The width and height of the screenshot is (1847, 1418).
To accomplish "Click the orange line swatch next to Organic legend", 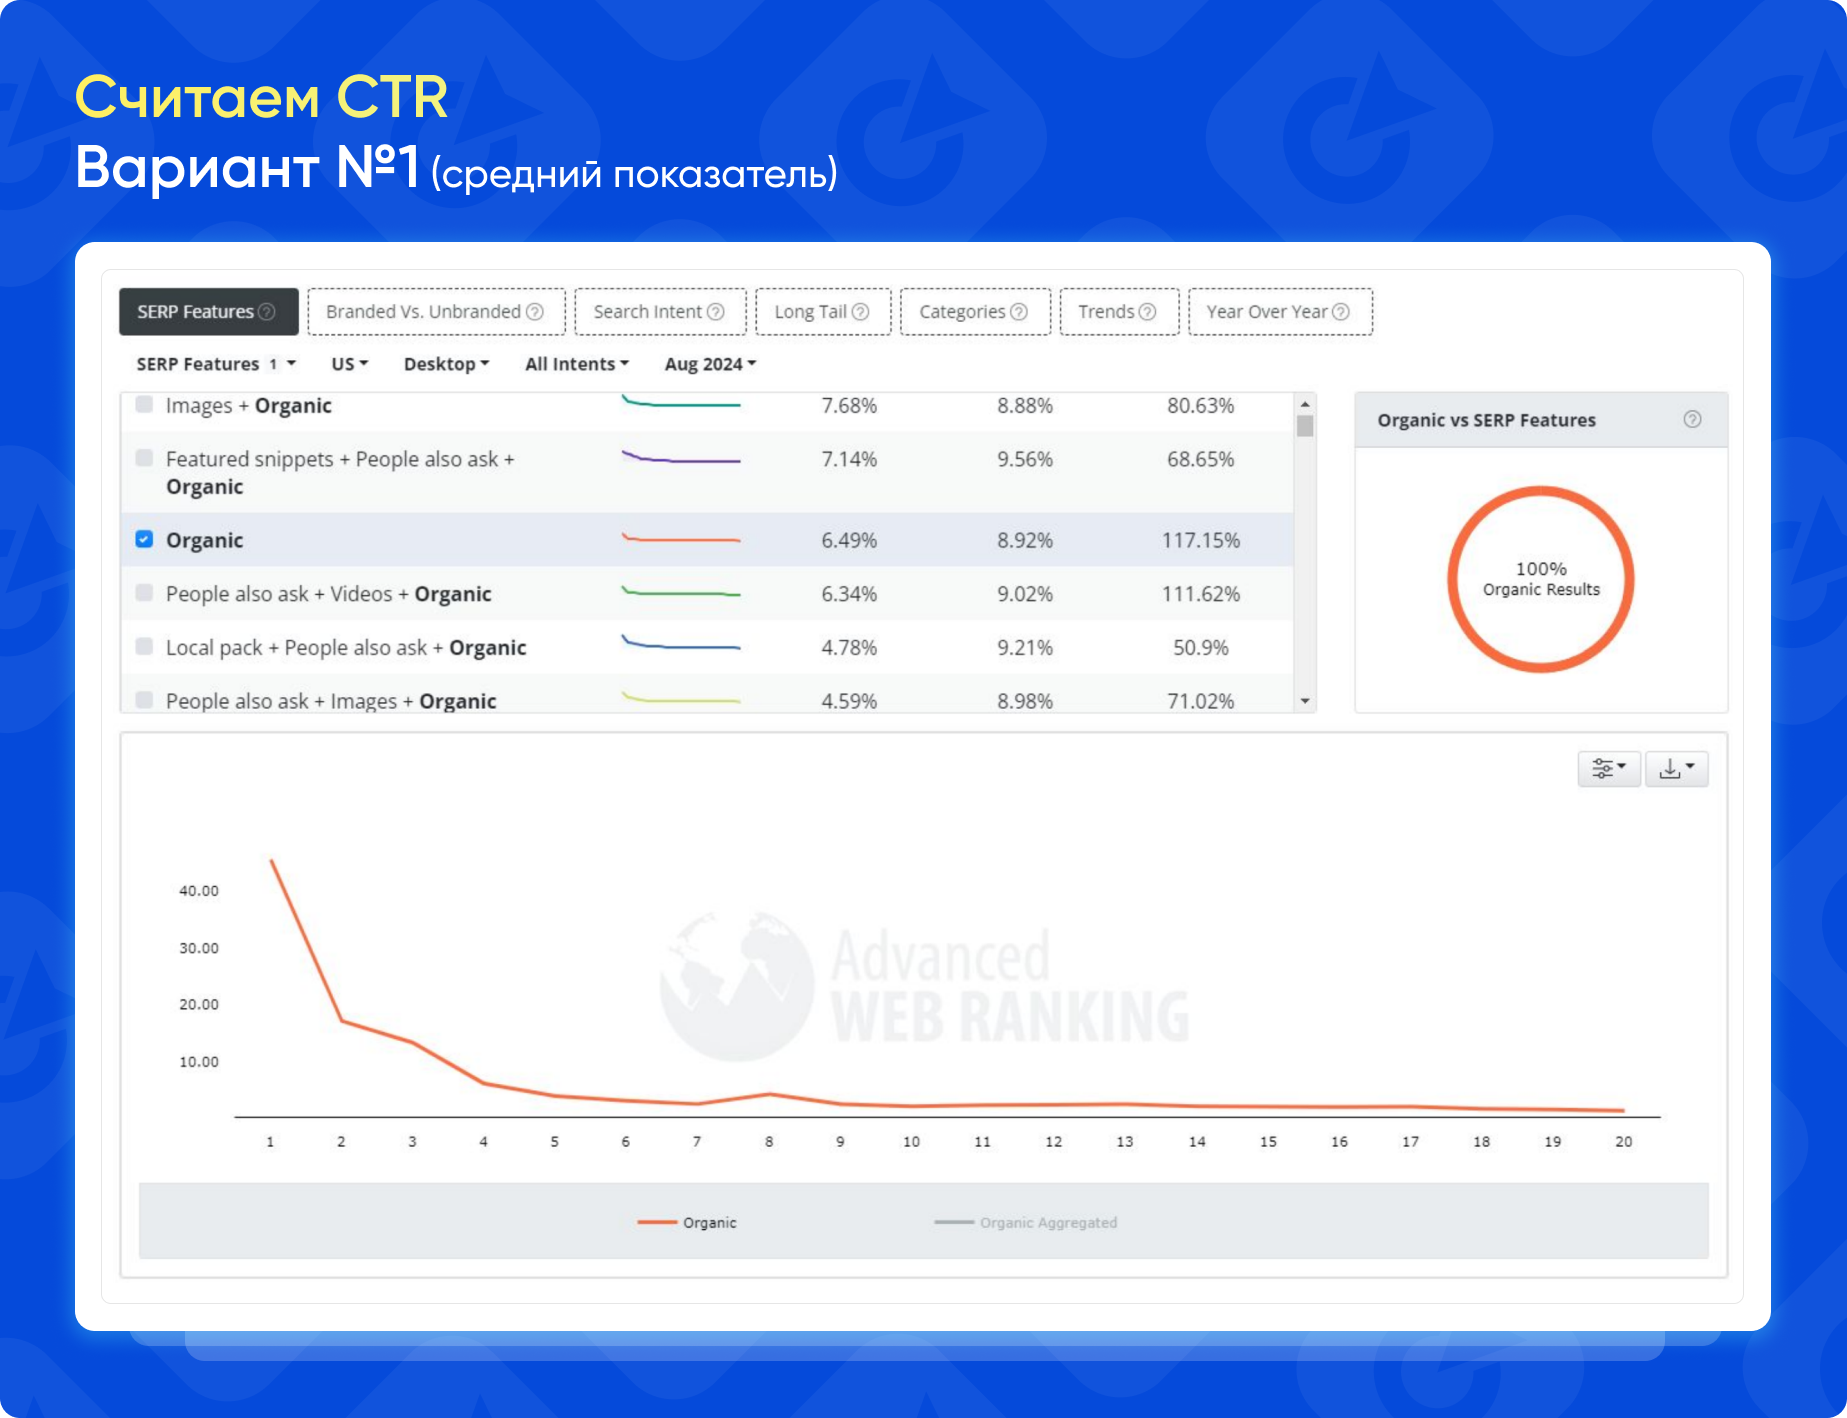I will point(655,1221).
